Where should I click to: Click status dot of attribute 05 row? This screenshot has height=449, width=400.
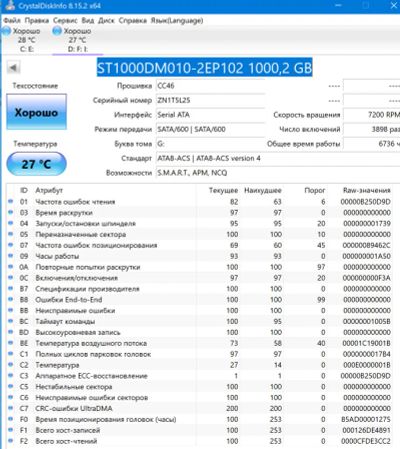pyautogui.click(x=10, y=234)
